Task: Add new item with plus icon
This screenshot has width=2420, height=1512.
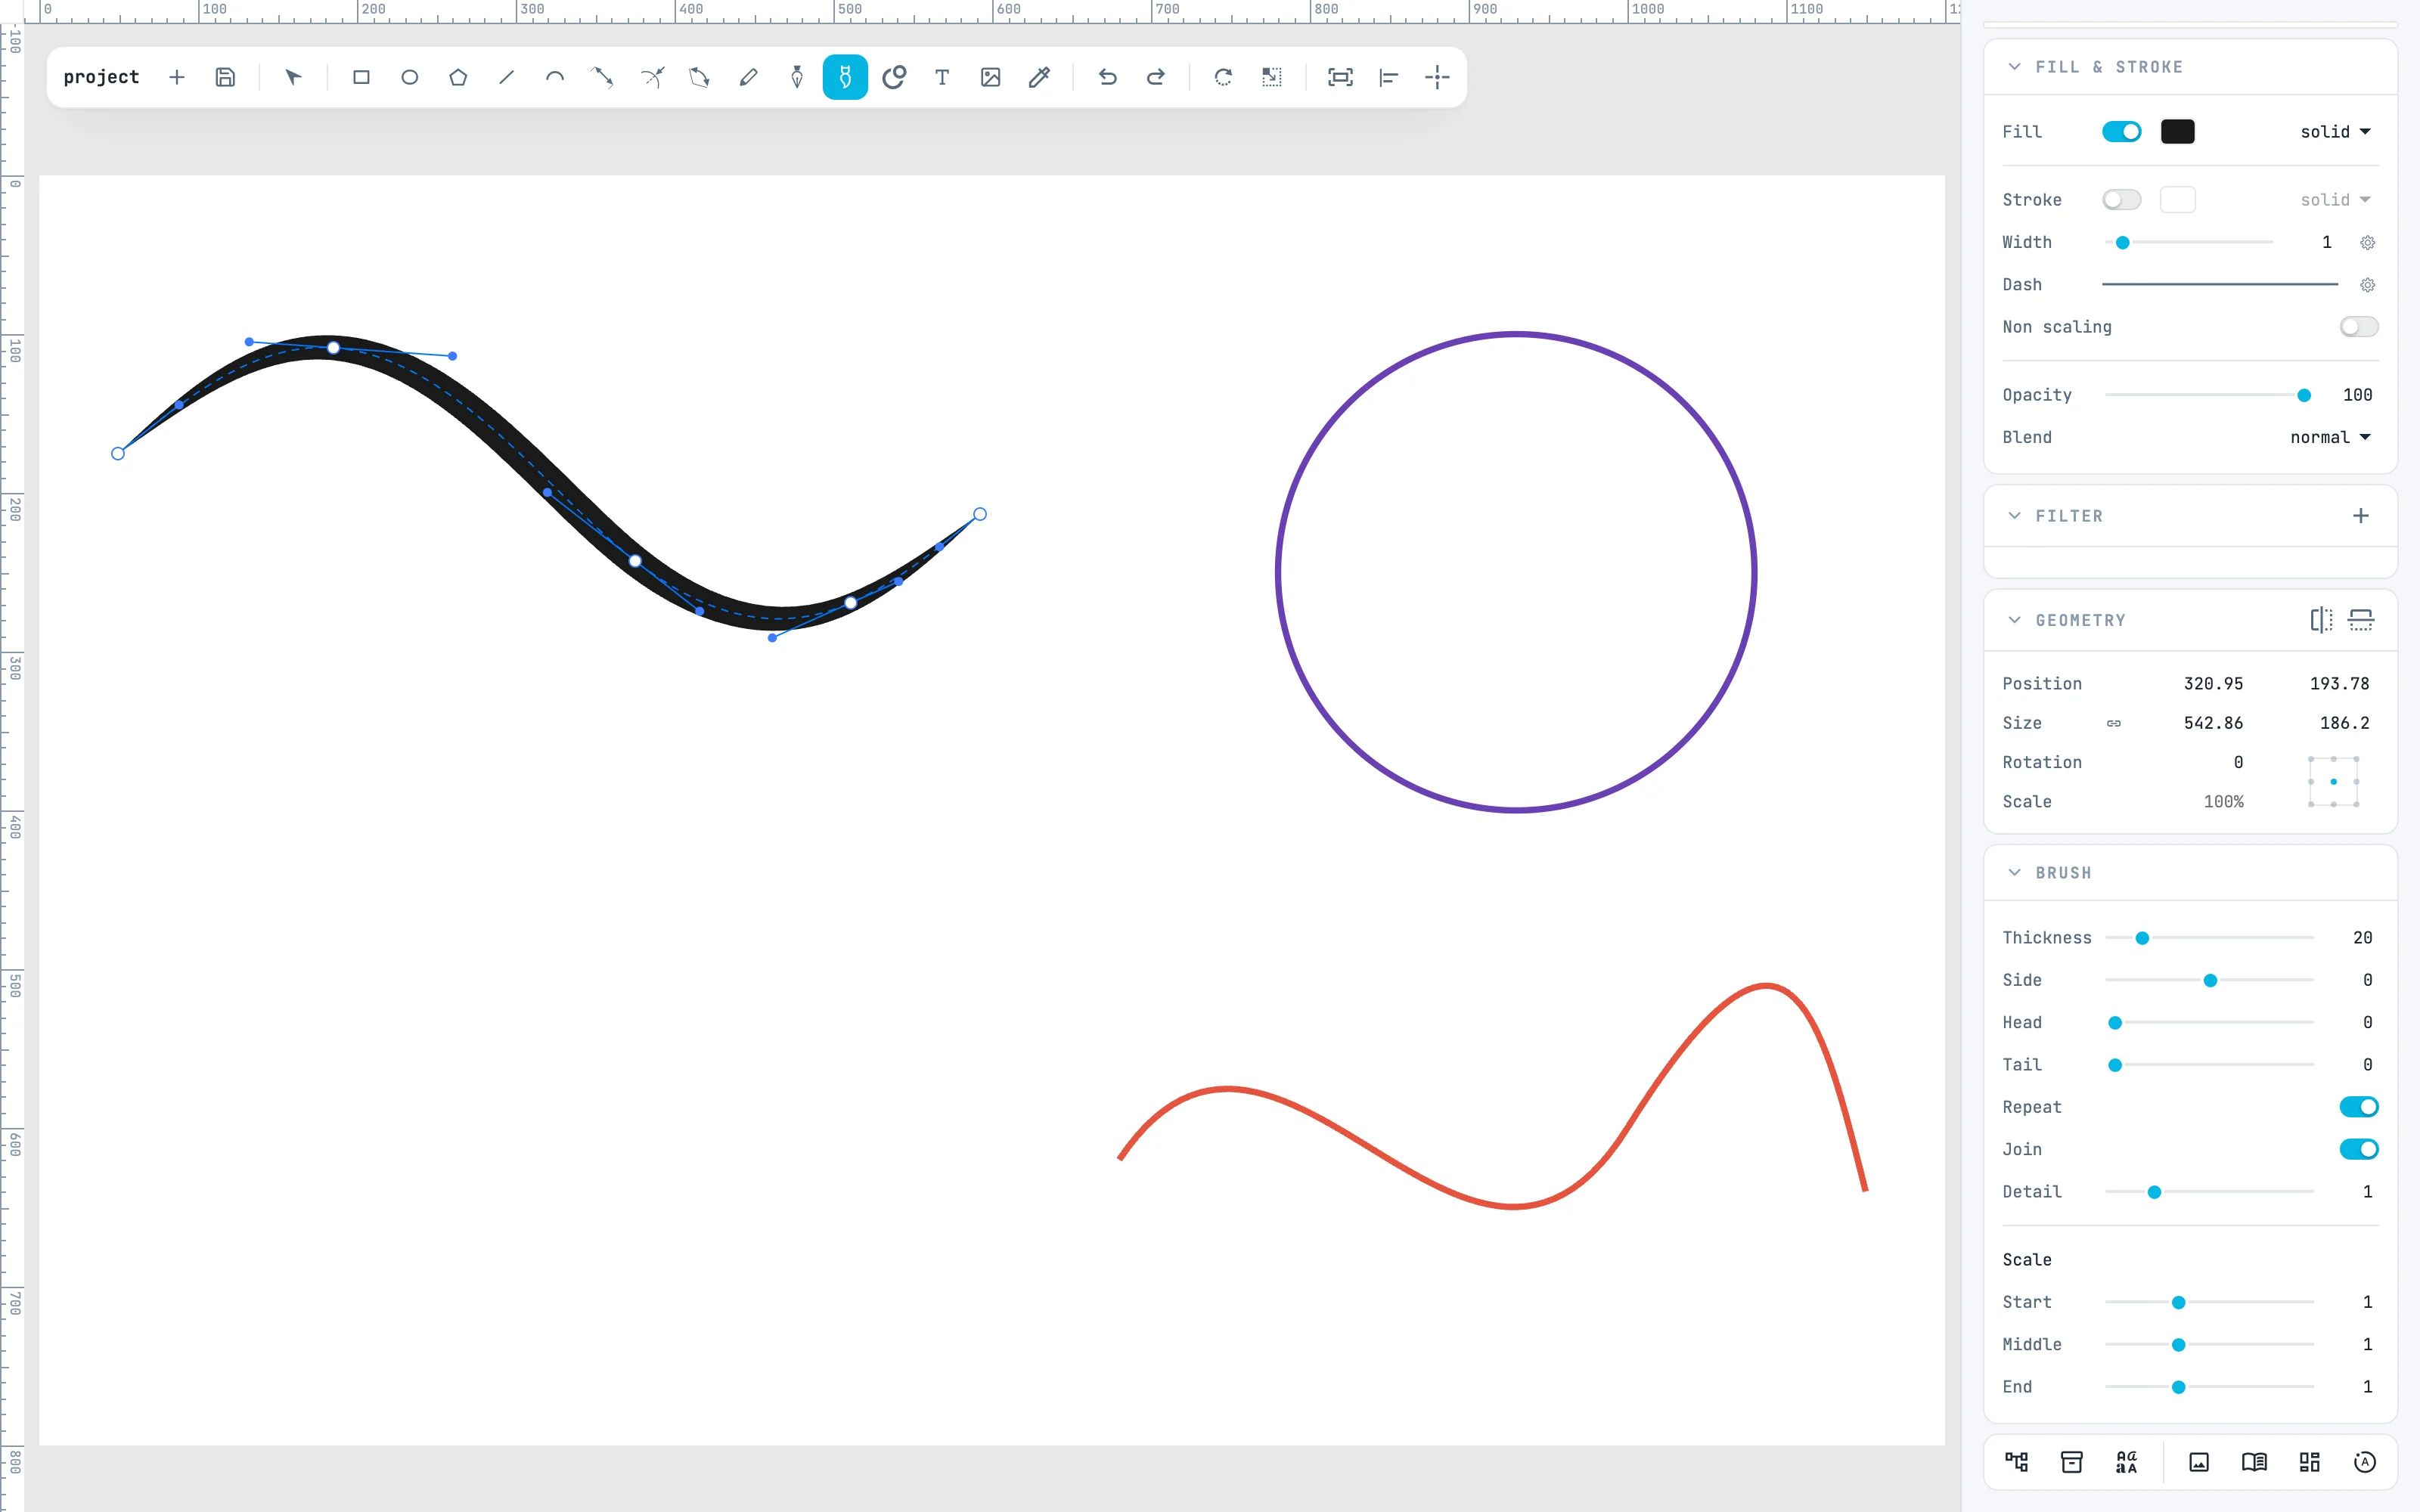Action: tap(177, 77)
